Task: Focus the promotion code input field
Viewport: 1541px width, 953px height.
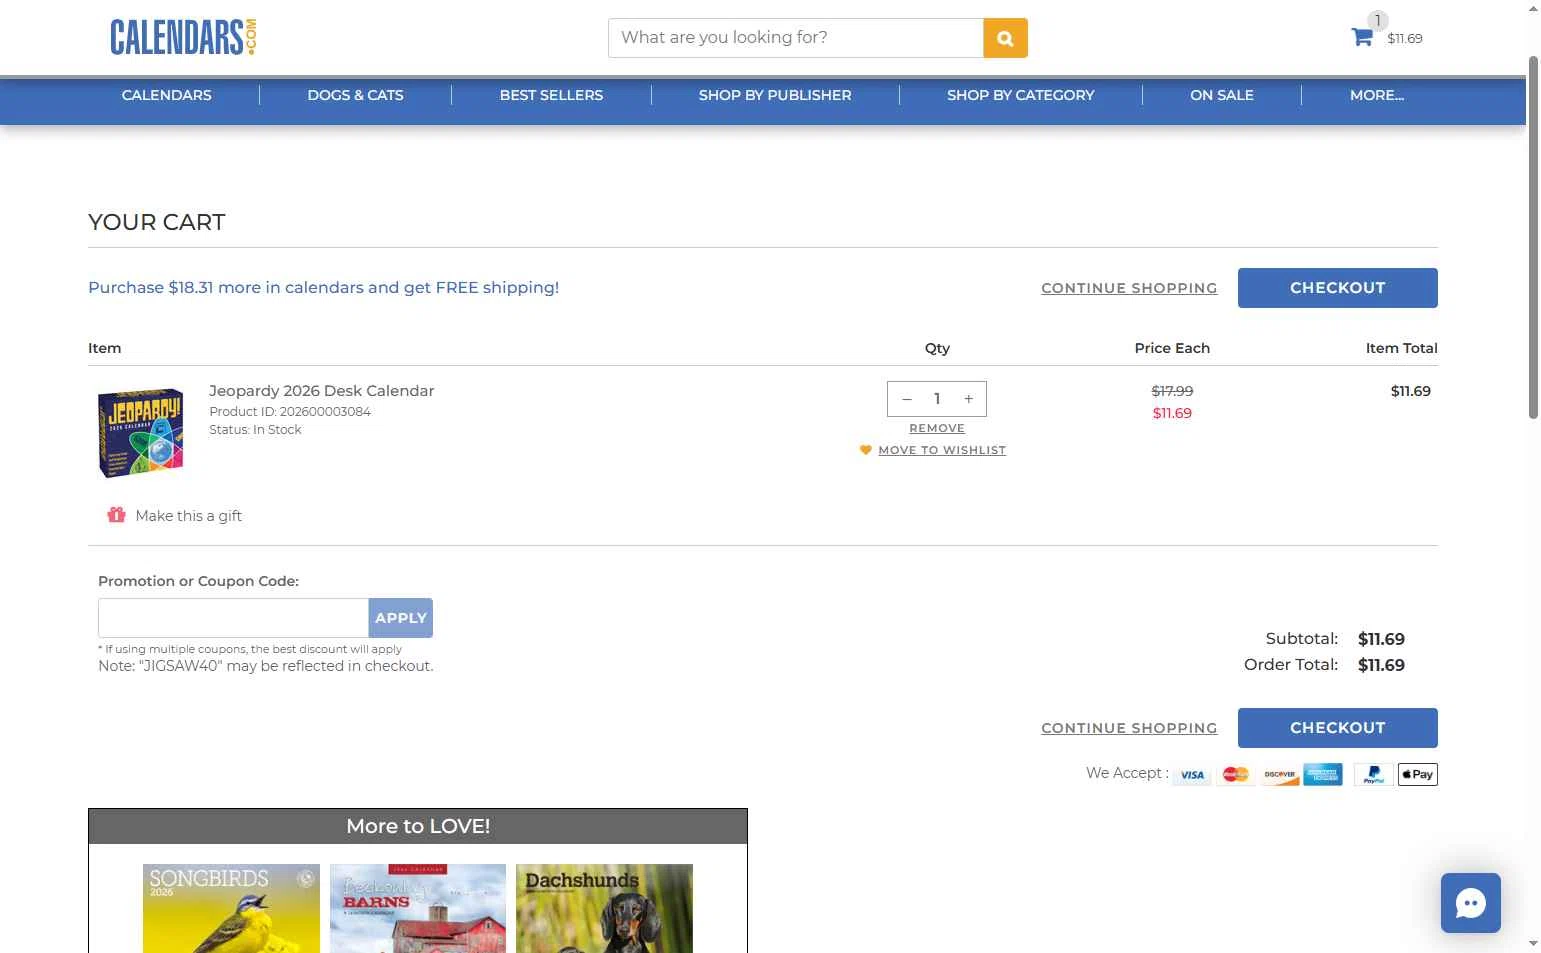Action: pos(233,618)
